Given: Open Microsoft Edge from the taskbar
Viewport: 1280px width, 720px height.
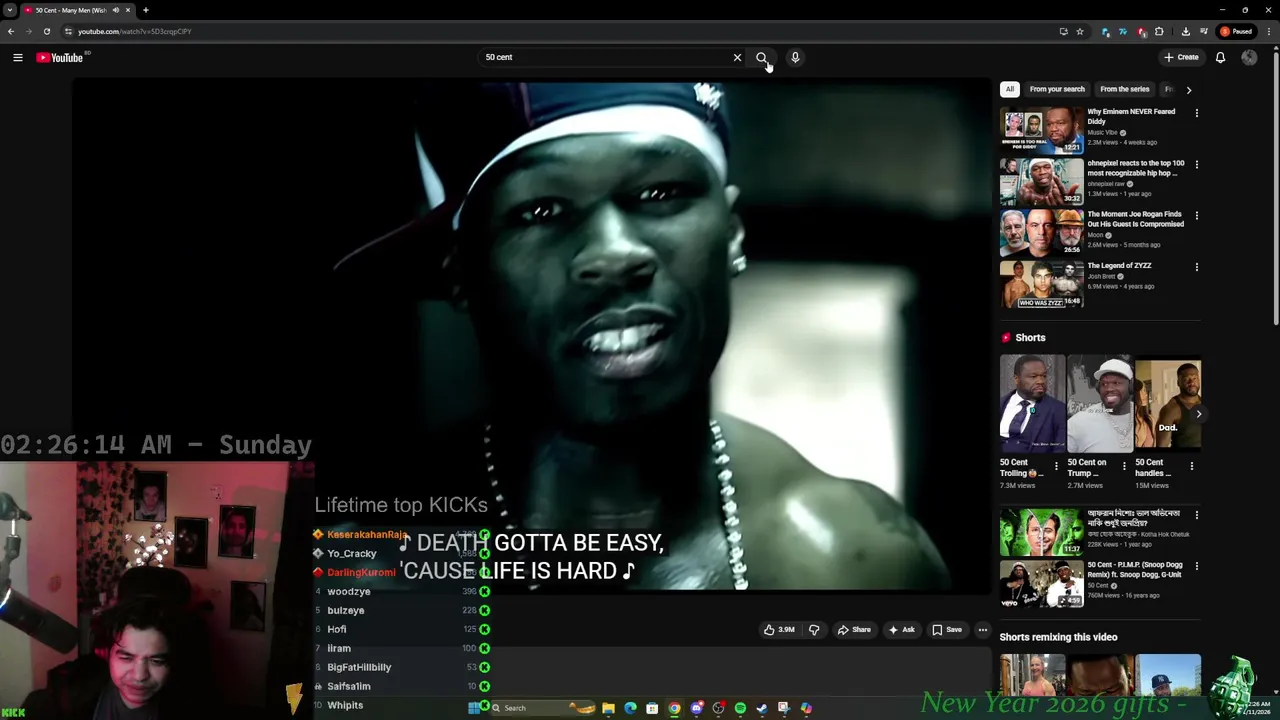Looking at the screenshot, I should (x=630, y=708).
